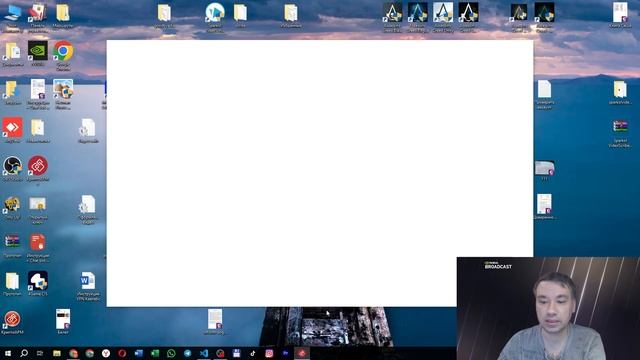The image size is (640, 360).
Task: Click inside the blank white window
Action: pyautogui.click(x=320, y=173)
